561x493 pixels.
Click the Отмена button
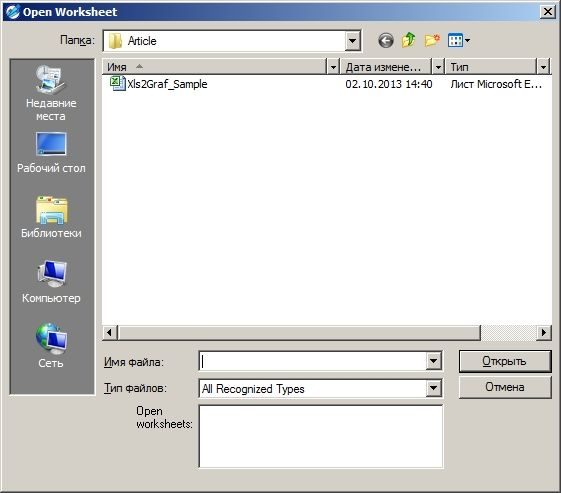pyautogui.click(x=504, y=387)
